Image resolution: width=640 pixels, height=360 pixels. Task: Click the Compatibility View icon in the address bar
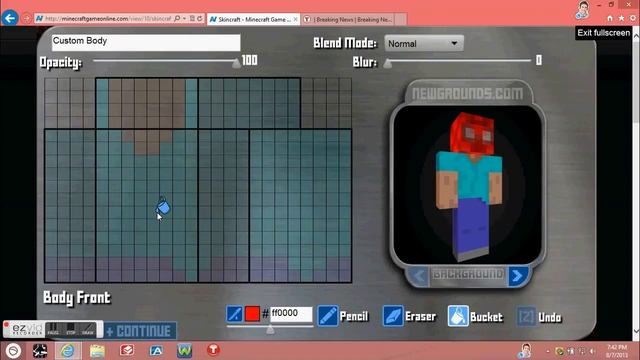(x=192, y=19)
